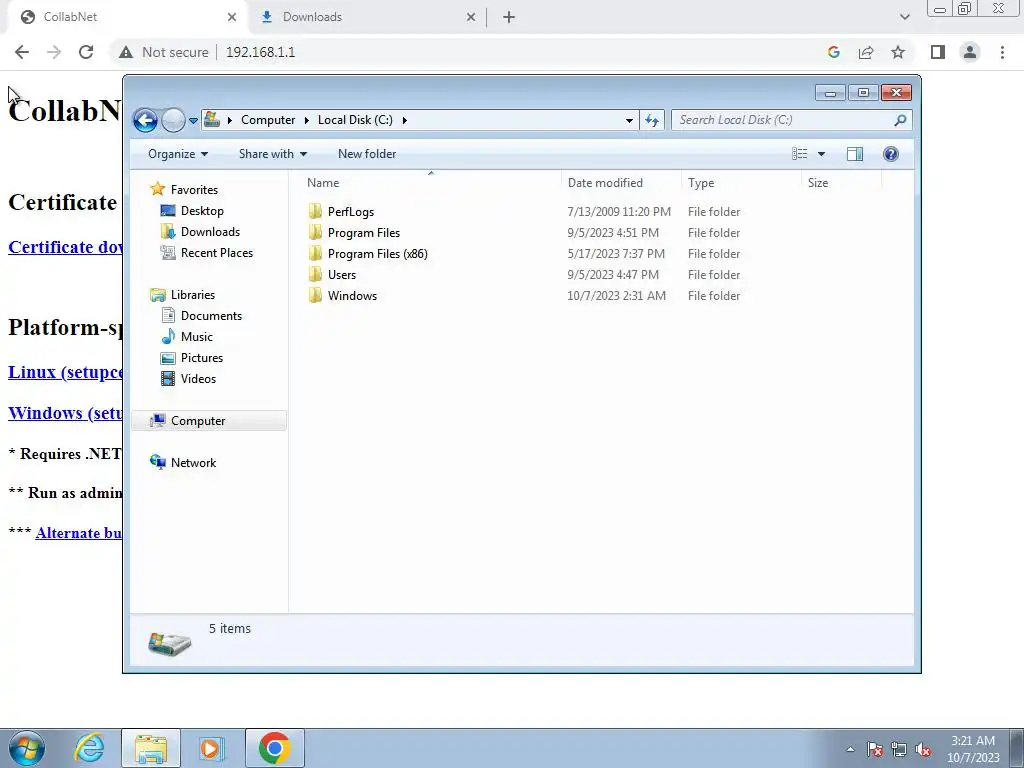
Task: Open a new Chrome tab
Action: click(509, 17)
